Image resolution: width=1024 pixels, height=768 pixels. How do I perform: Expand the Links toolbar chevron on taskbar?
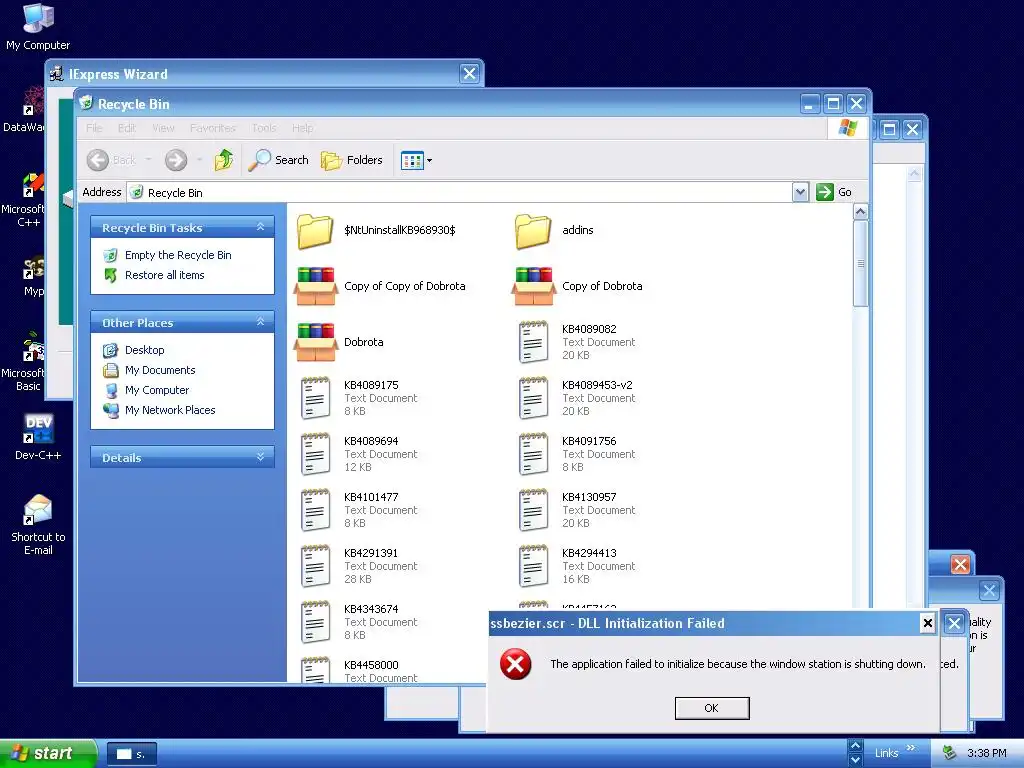(911, 748)
